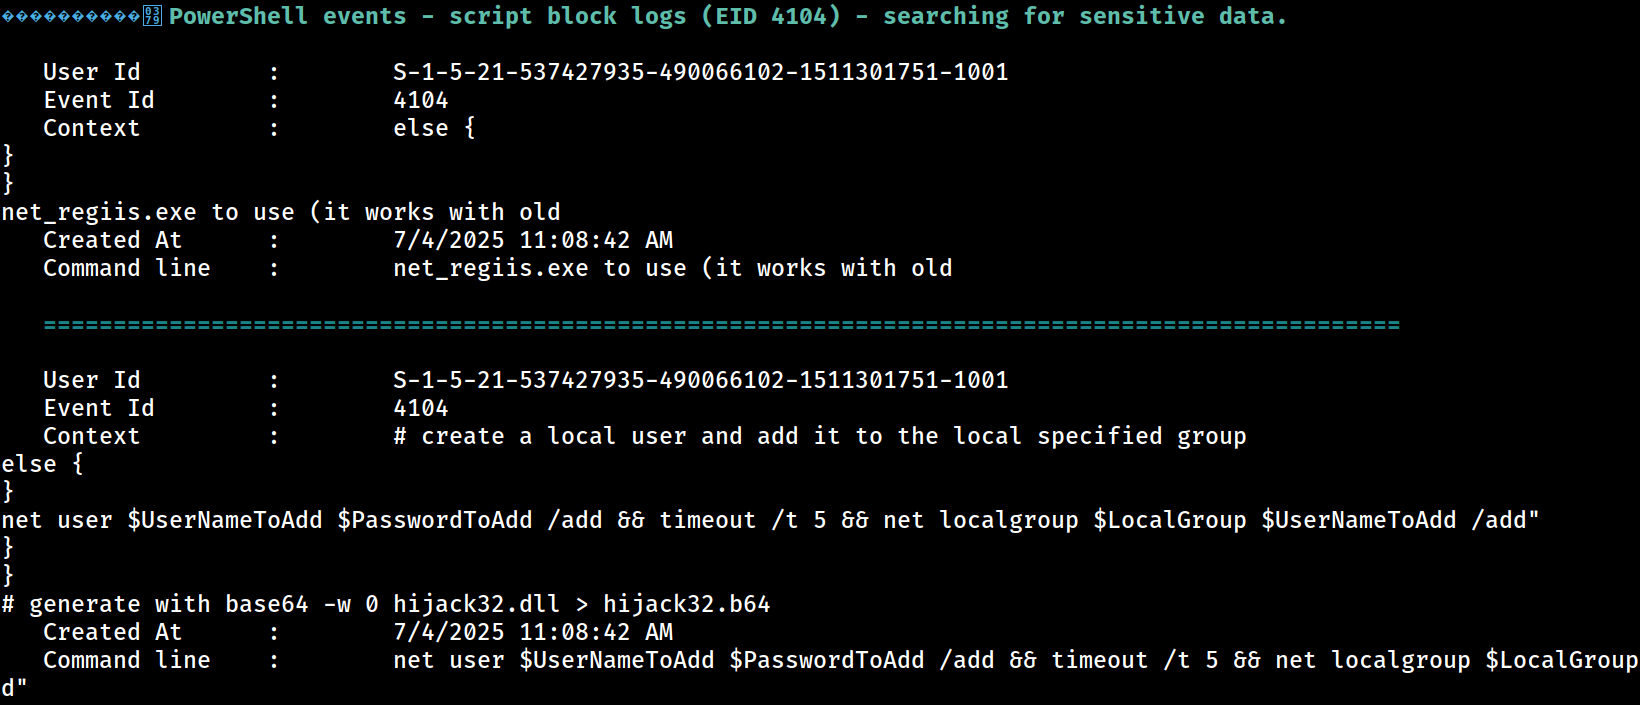Click the 'net_regiis.exe to use' unindented line
This screenshot has height=705, width=1640.
click(x=281, y=212)
